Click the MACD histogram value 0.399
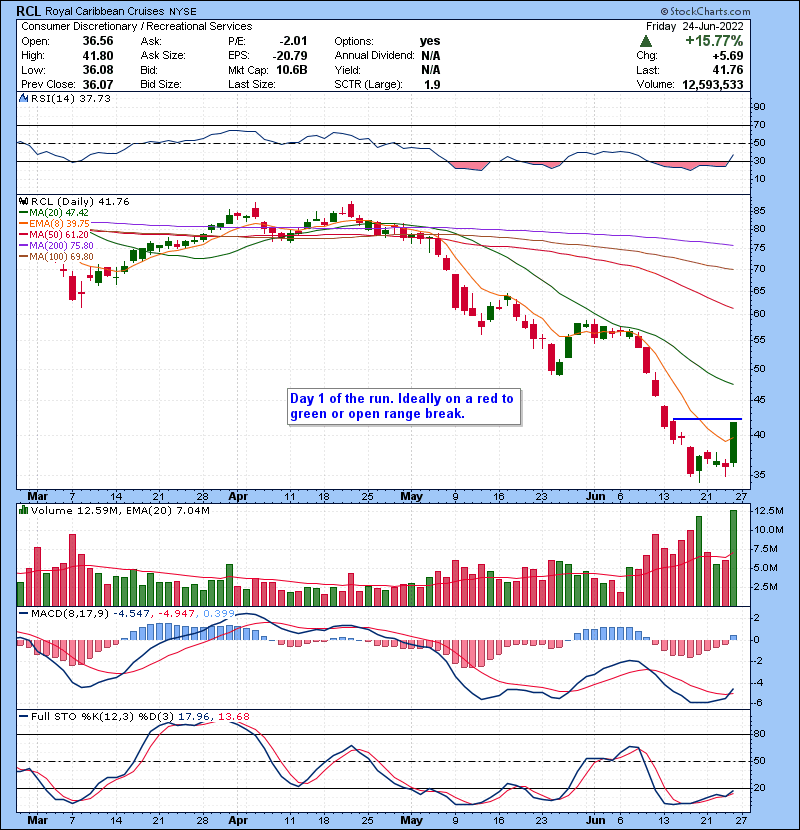This screenshot has height=830, width=800. (x=219, y=614)
